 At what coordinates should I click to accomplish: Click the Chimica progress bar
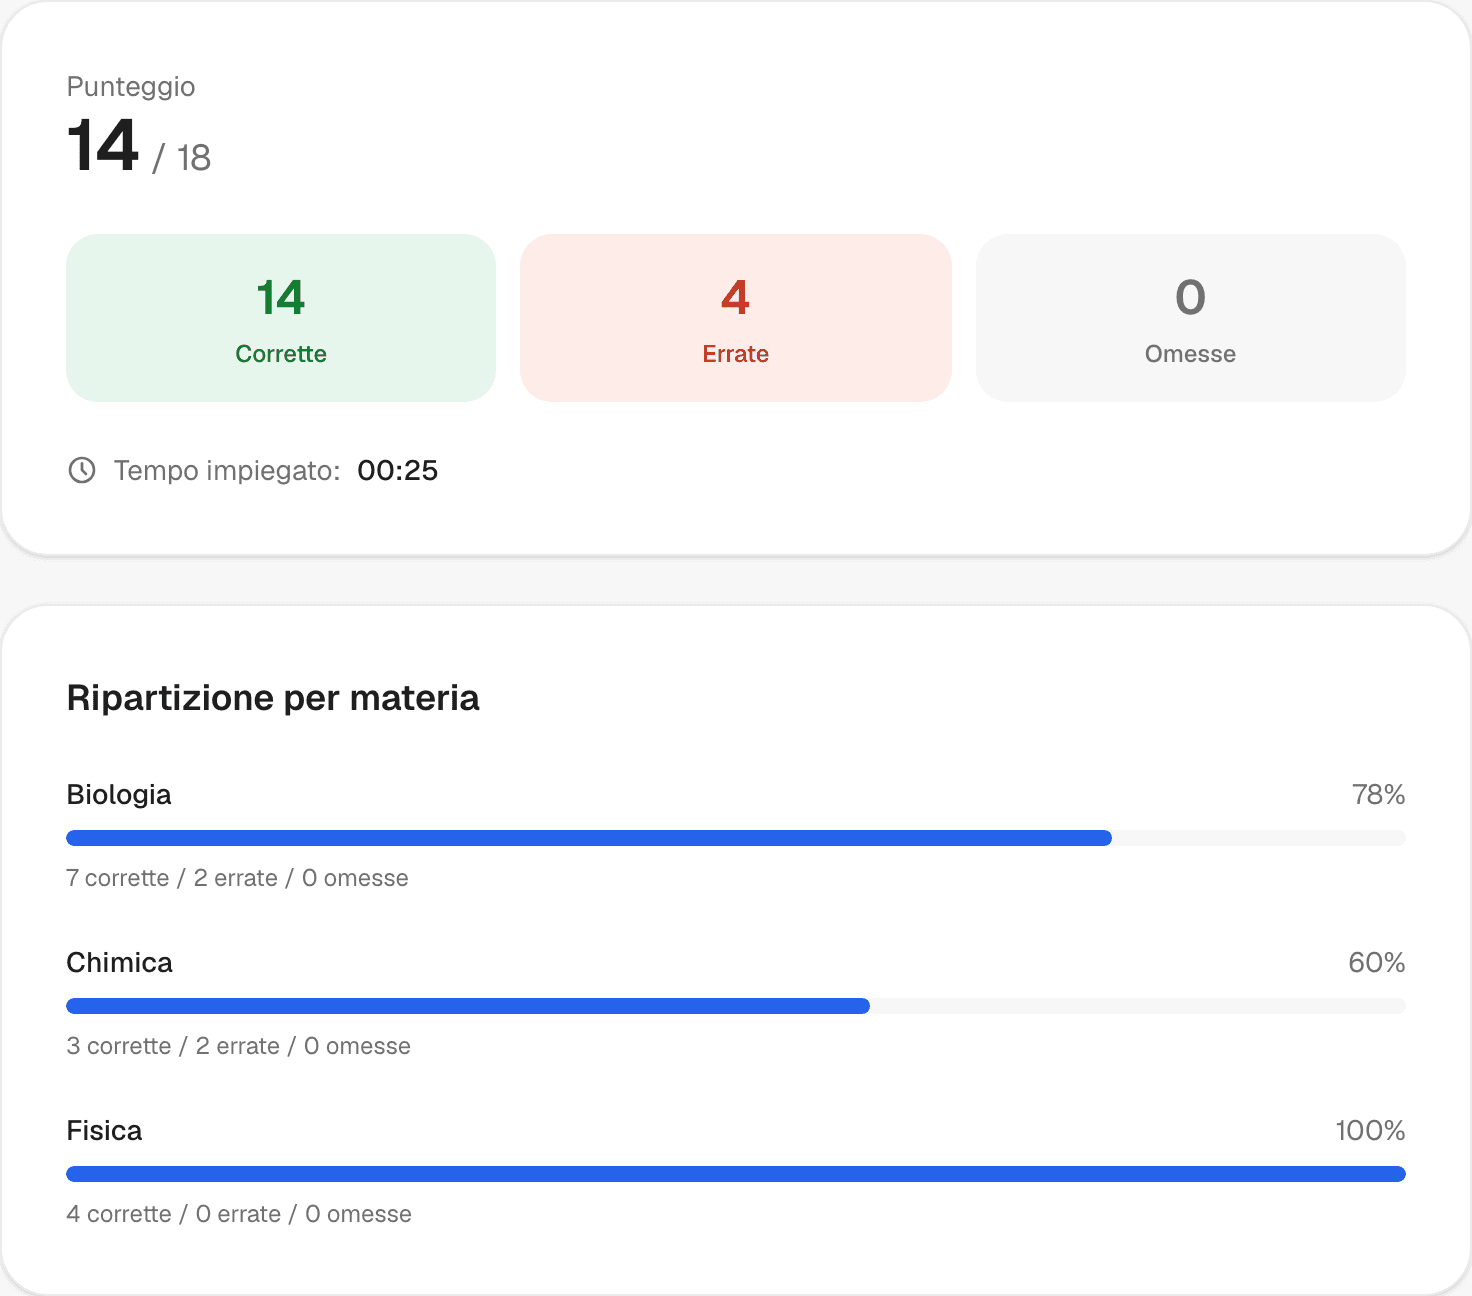pyautogui.click(x=736, y=1006)
